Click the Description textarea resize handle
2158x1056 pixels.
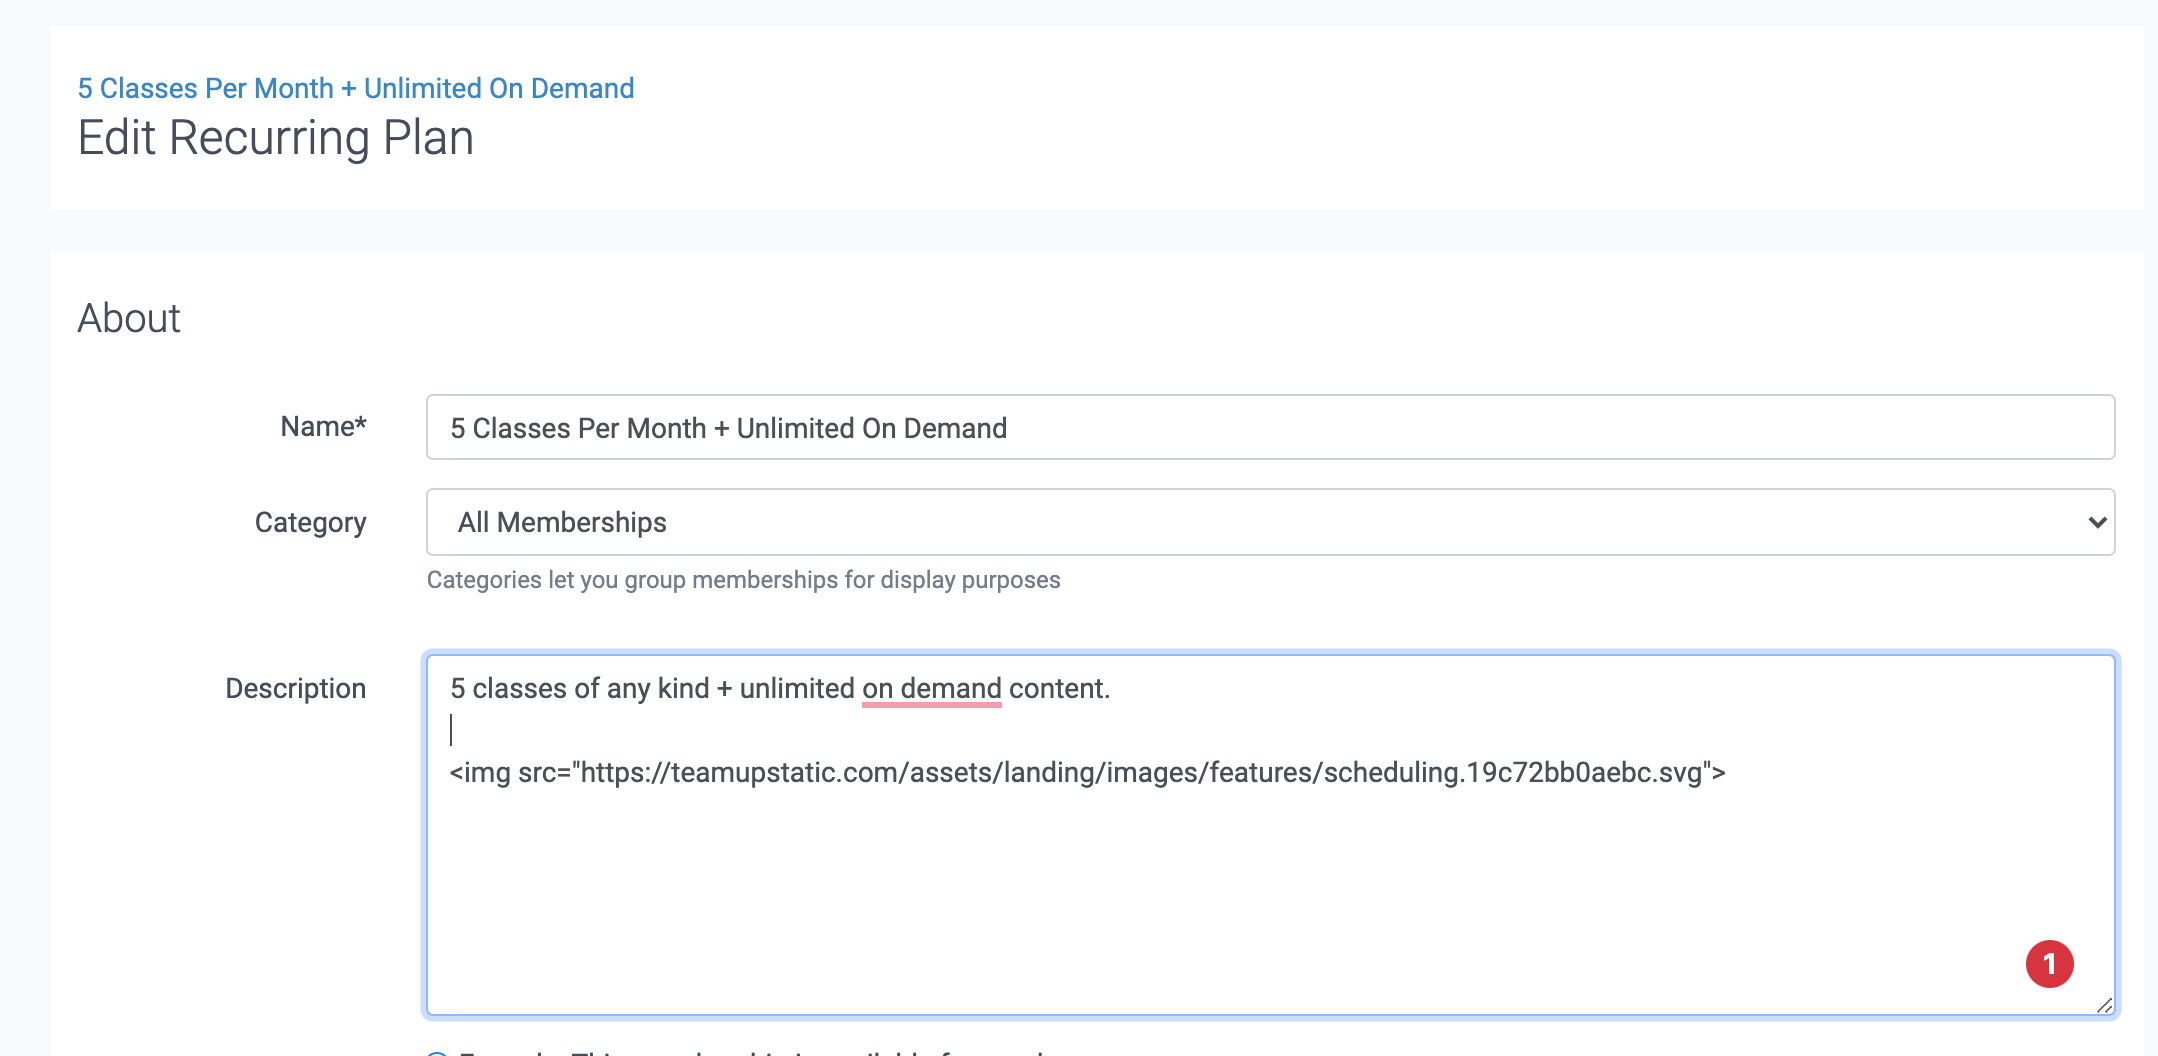(x=2104, y=1005)
